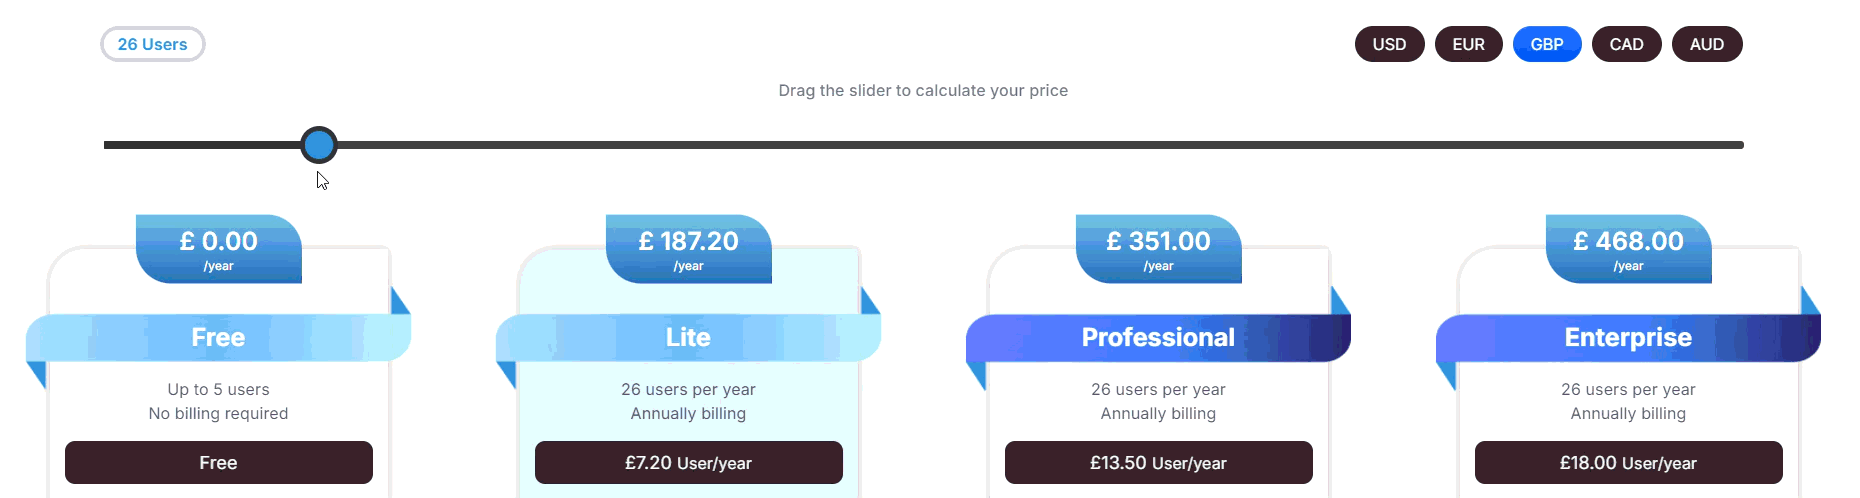Switch currency to EUR
1860x498 pixels.
click(x=1468, y=44)
